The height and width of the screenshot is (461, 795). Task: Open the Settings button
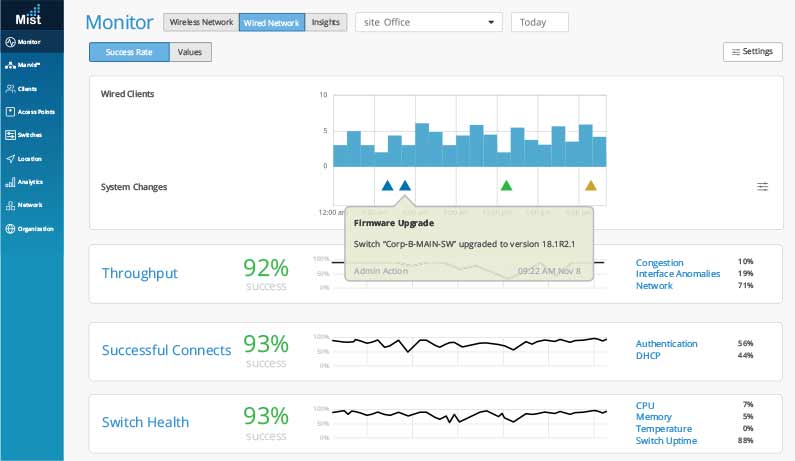(x=752, y=51)
